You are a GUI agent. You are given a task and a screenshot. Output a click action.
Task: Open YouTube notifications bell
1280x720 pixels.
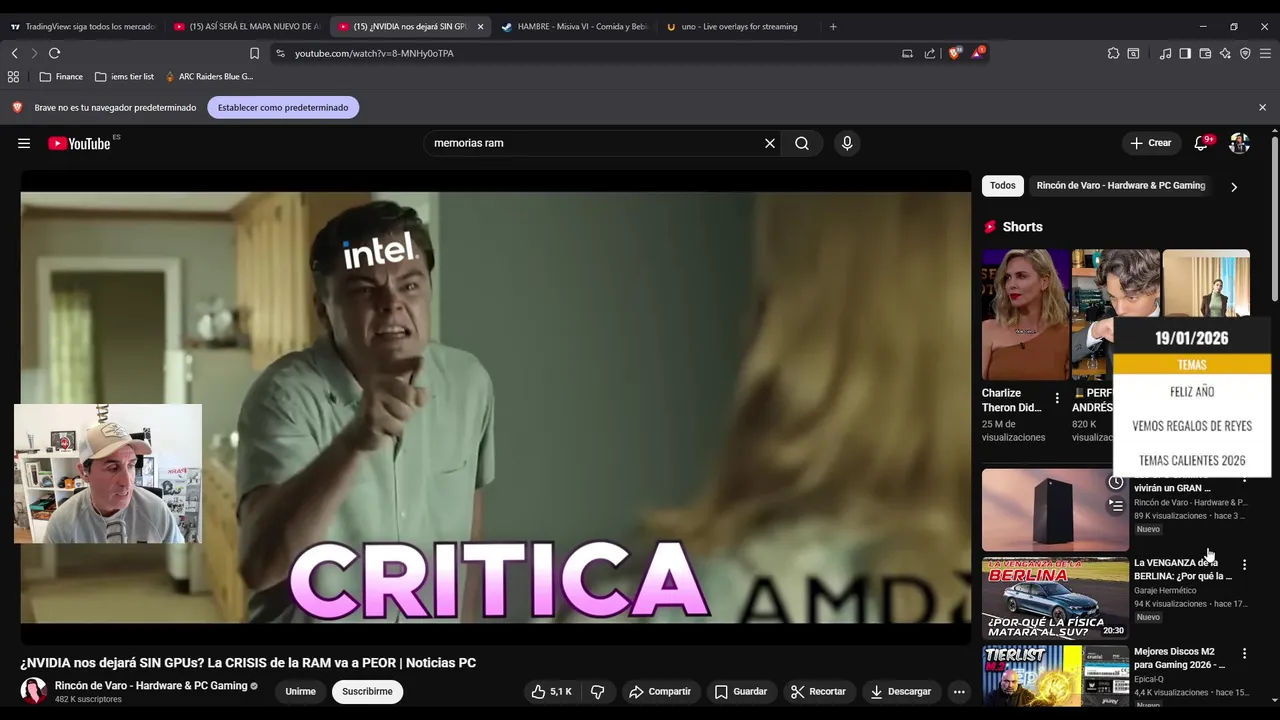[x=1201, y=143]
